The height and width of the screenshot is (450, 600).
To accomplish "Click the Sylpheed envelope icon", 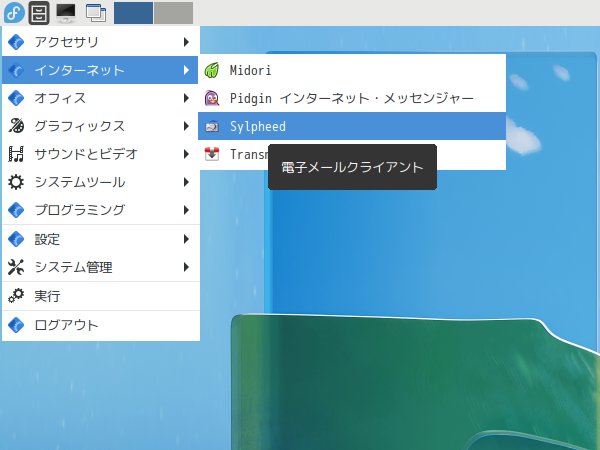I will (212, 126).
